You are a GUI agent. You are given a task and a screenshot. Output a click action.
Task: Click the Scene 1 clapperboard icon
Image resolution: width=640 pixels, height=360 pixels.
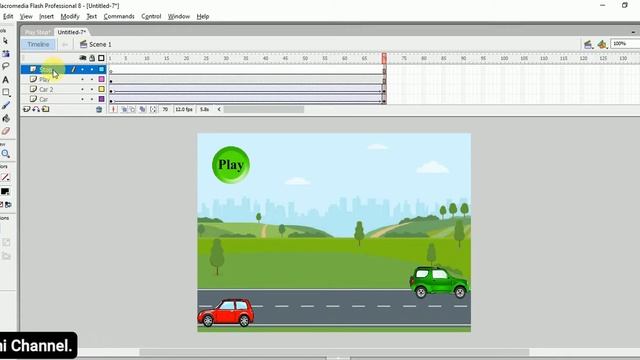pyautogui.click(x=84, y=44)
